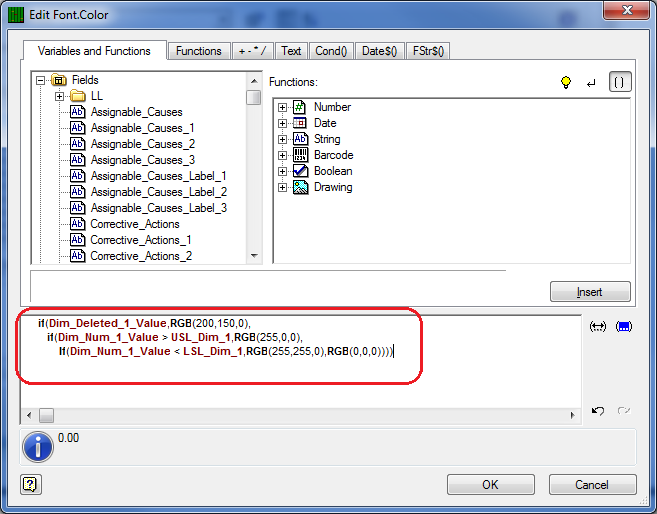Screen dimensions: 657x514
Task: Open the Date$() tab
Action: [x=379, y=51]
